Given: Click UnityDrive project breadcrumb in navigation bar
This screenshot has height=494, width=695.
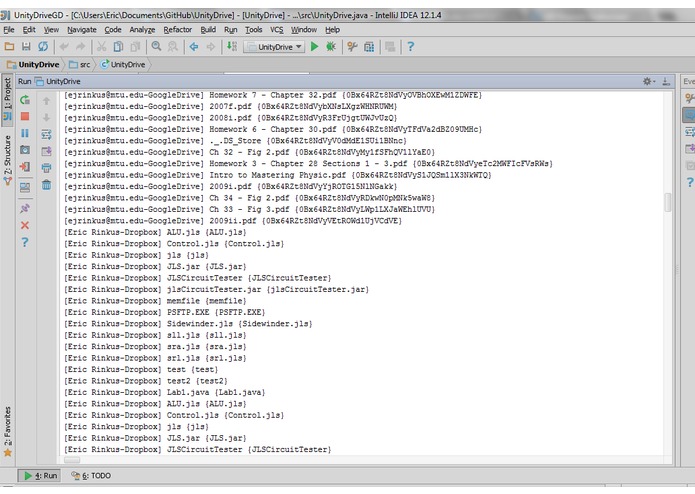Looking at the screenshot, I should 33,65.
